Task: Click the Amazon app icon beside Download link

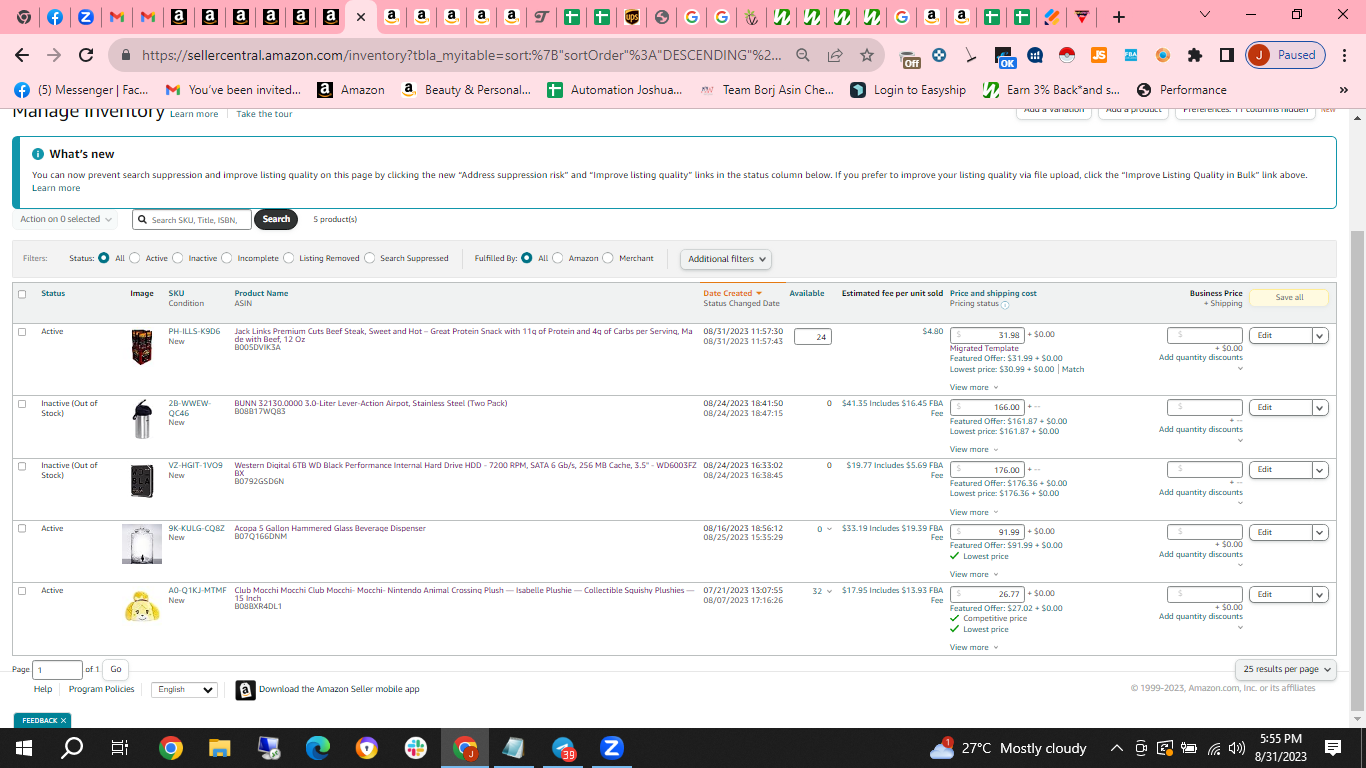Action: pos(245,690)
